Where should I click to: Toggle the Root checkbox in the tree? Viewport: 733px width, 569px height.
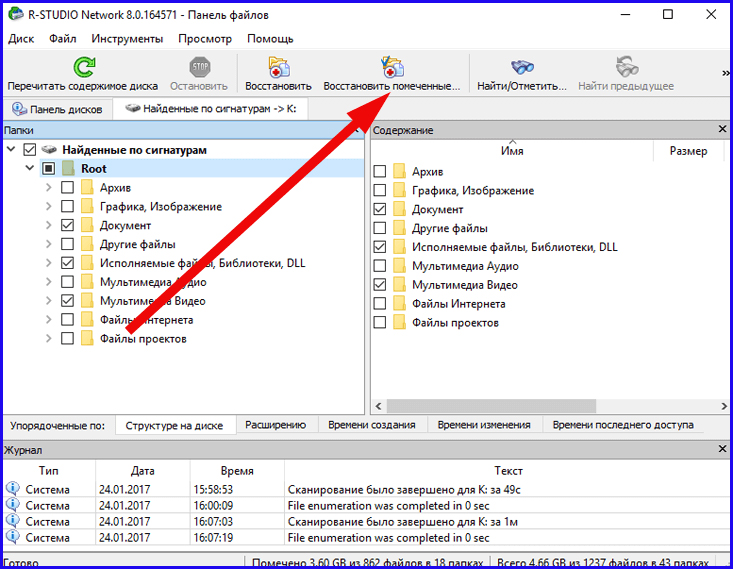pos(49,168)
